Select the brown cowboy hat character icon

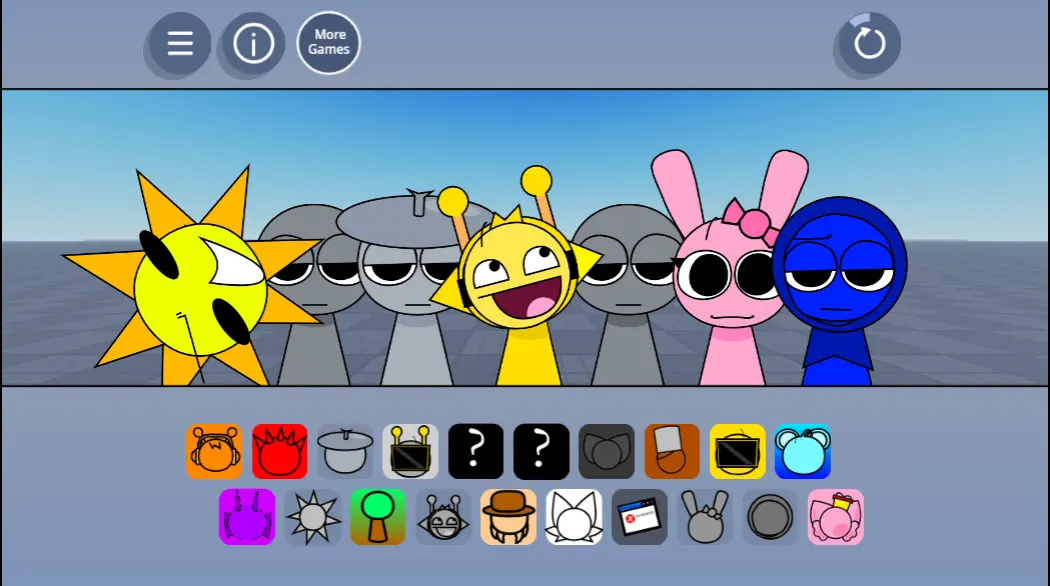click(509, 517)
